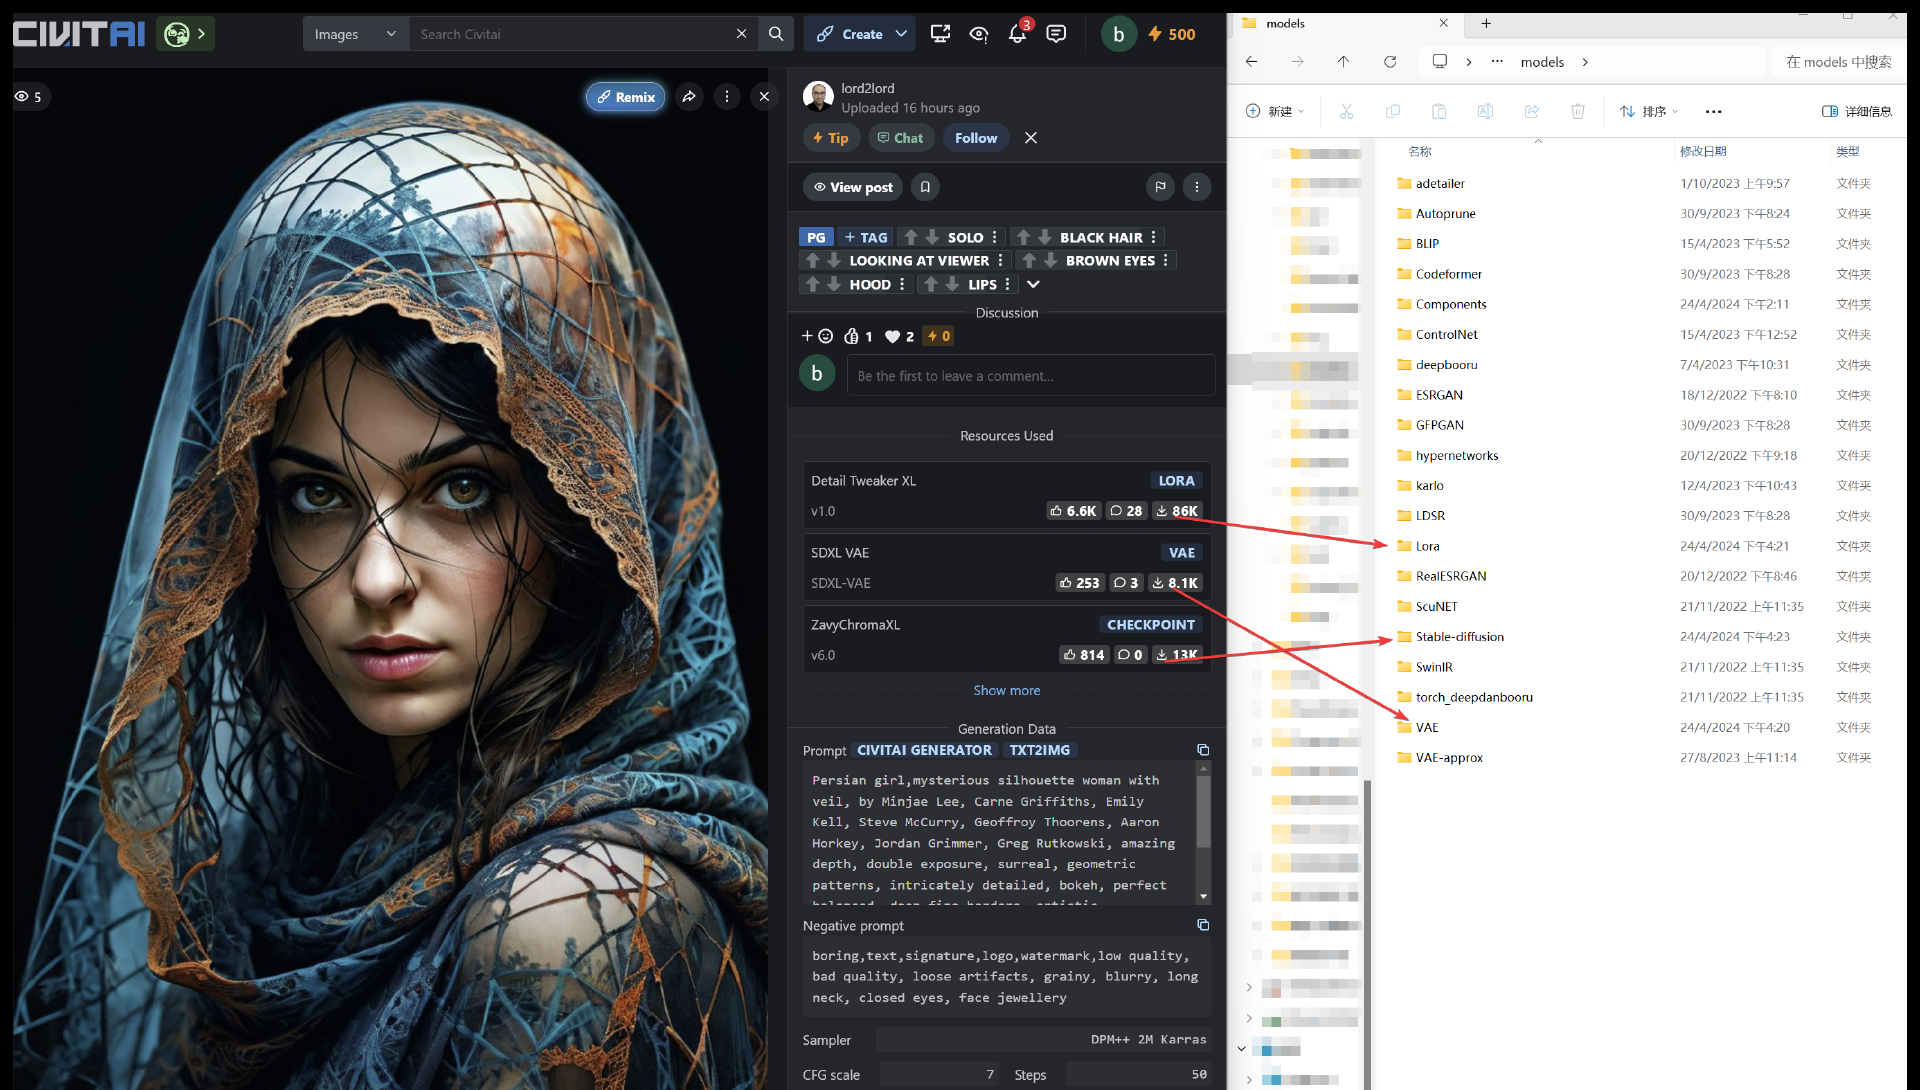Open the sort (排序) dropdown

1649,111
